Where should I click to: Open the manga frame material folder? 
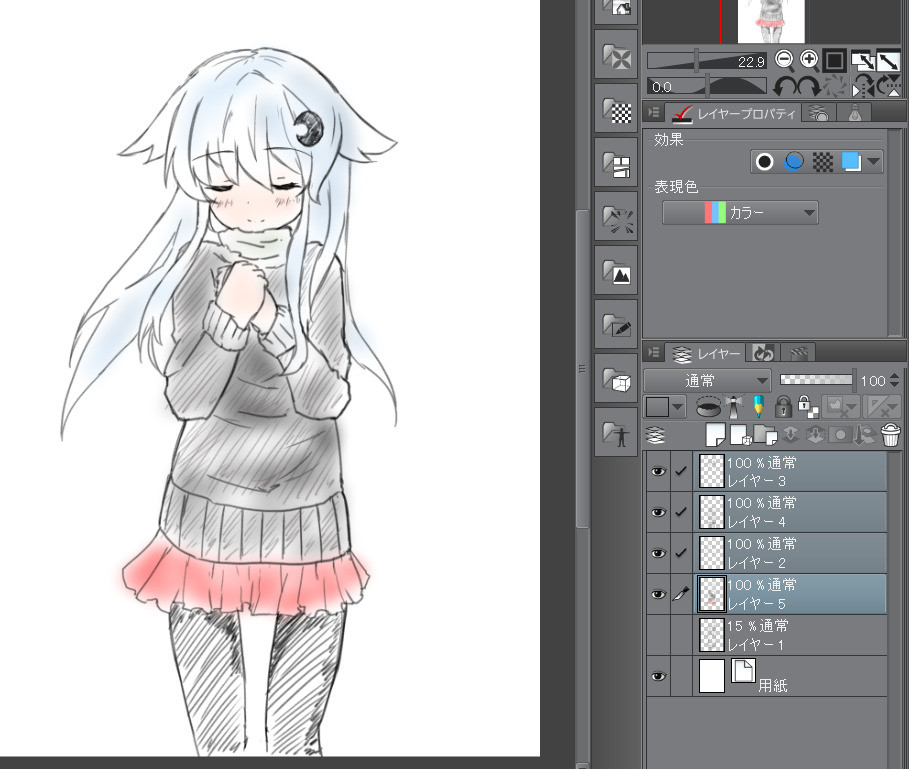[616, 163]
